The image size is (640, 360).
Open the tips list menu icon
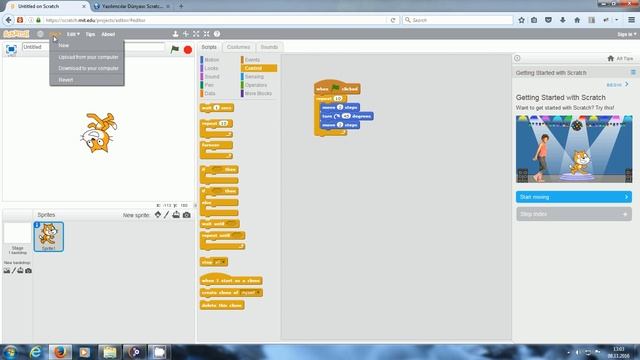click(633, 72)
